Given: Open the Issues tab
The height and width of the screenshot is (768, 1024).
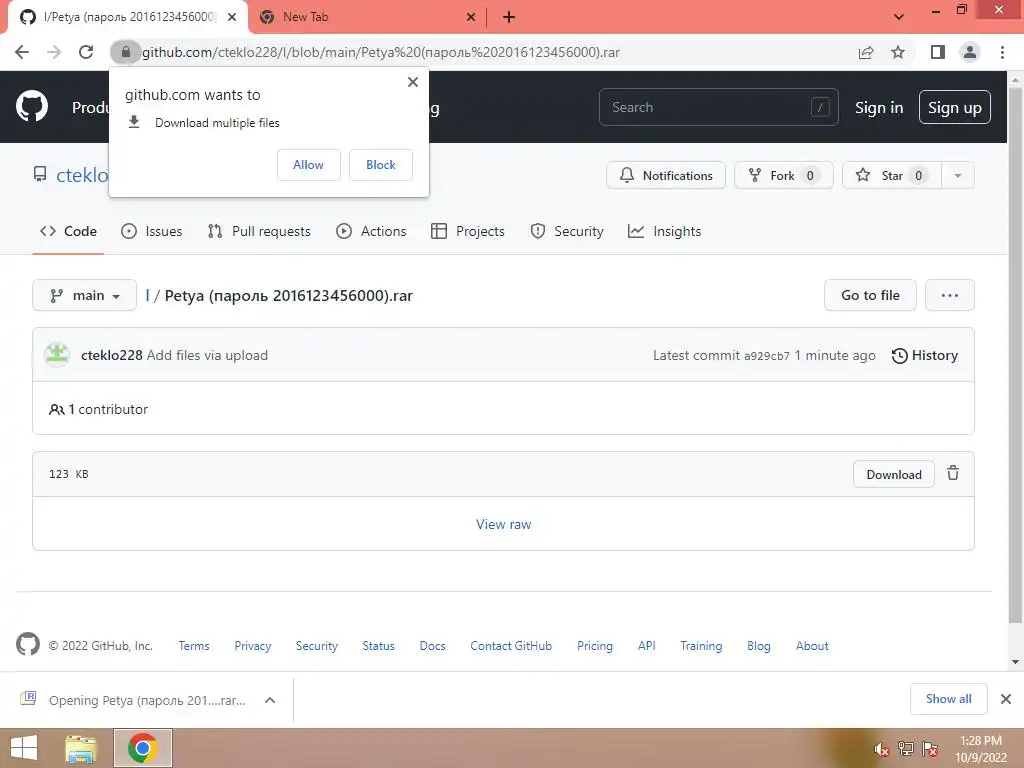Looking at the screenshot, I should coord(152,231).
